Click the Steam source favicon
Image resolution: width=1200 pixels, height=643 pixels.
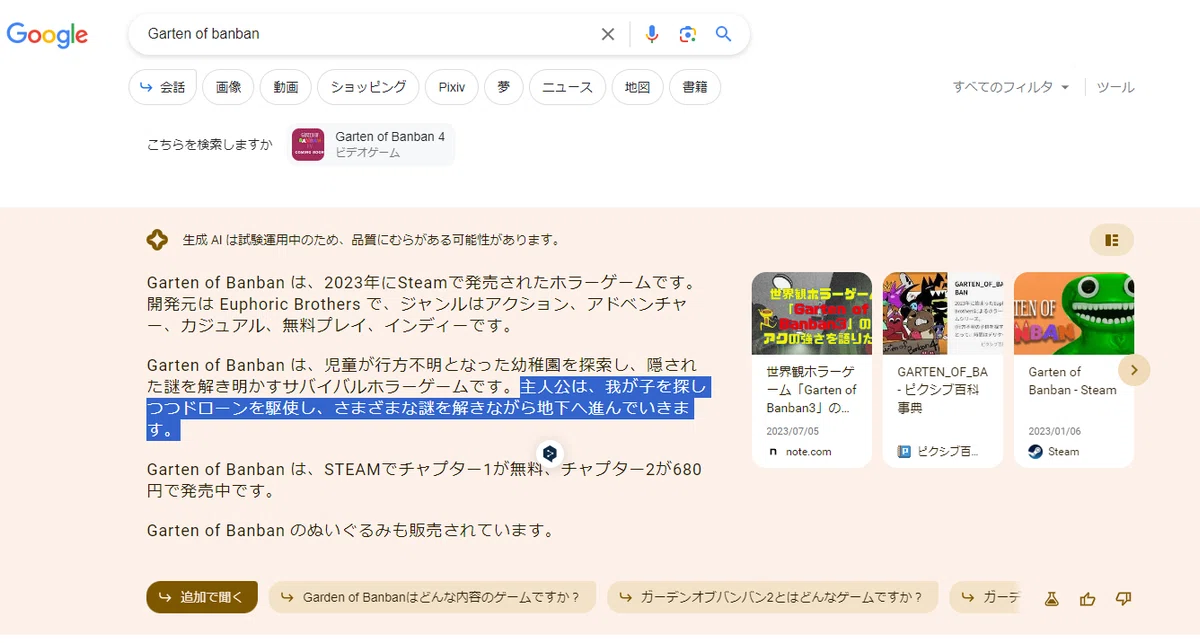[1035, 452]
